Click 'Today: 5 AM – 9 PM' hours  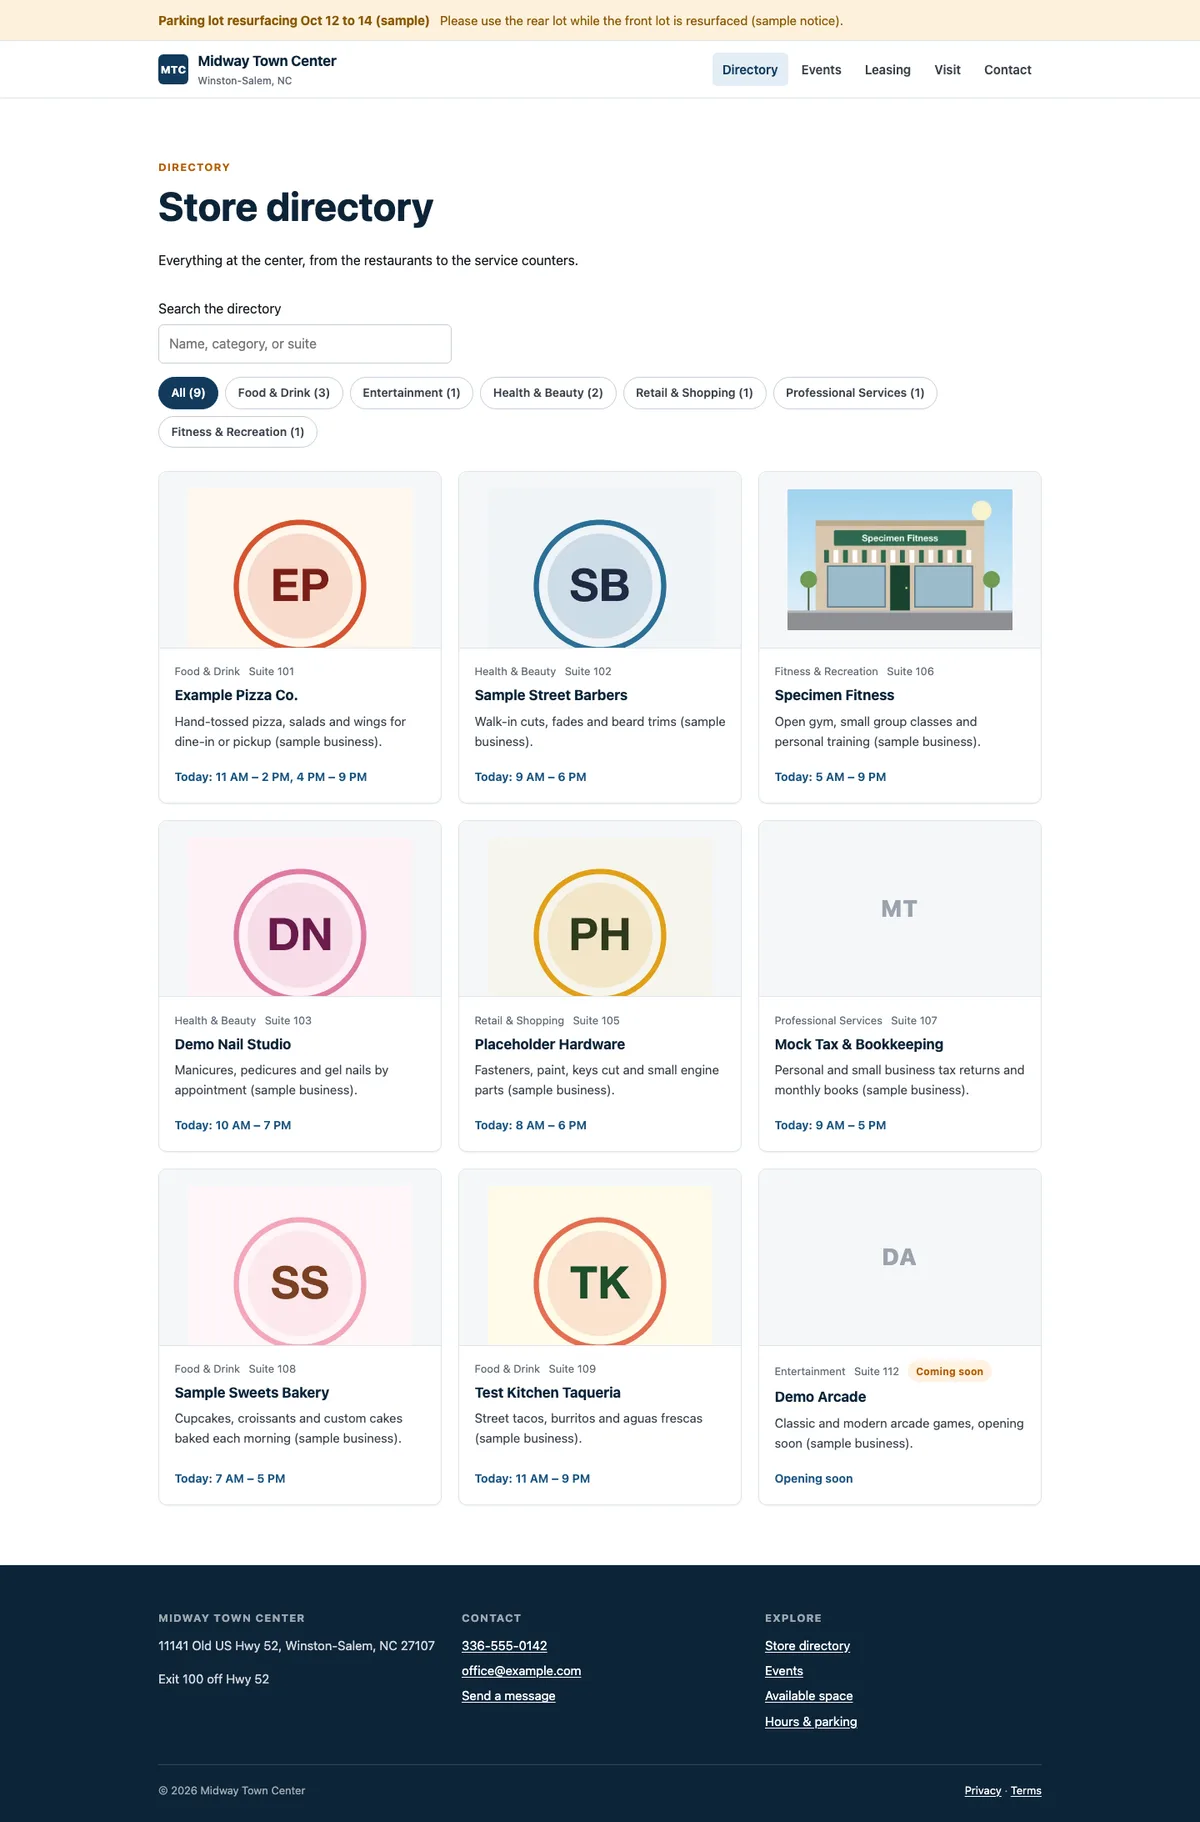[x=830, y=777]
